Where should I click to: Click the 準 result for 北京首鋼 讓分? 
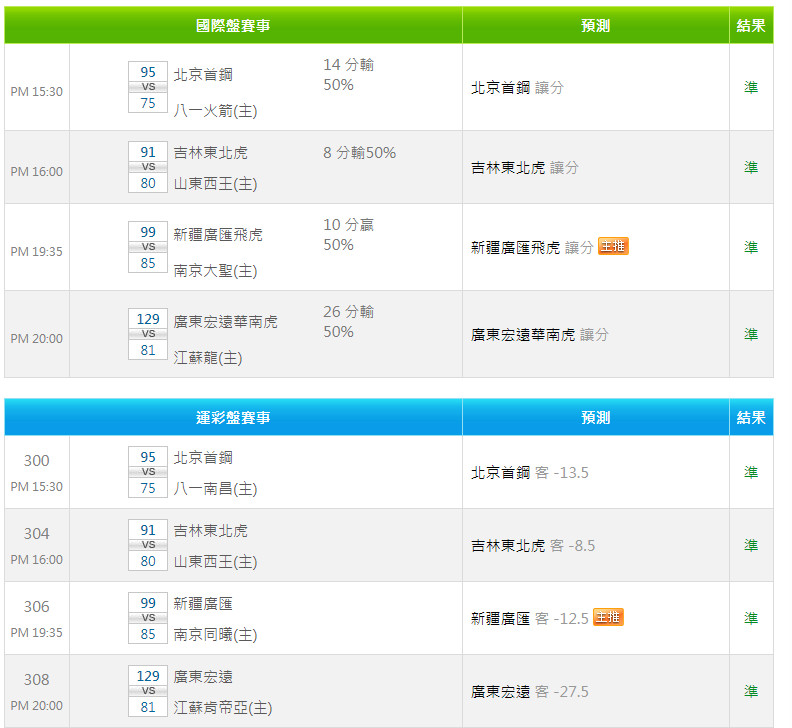pos(751,87)
